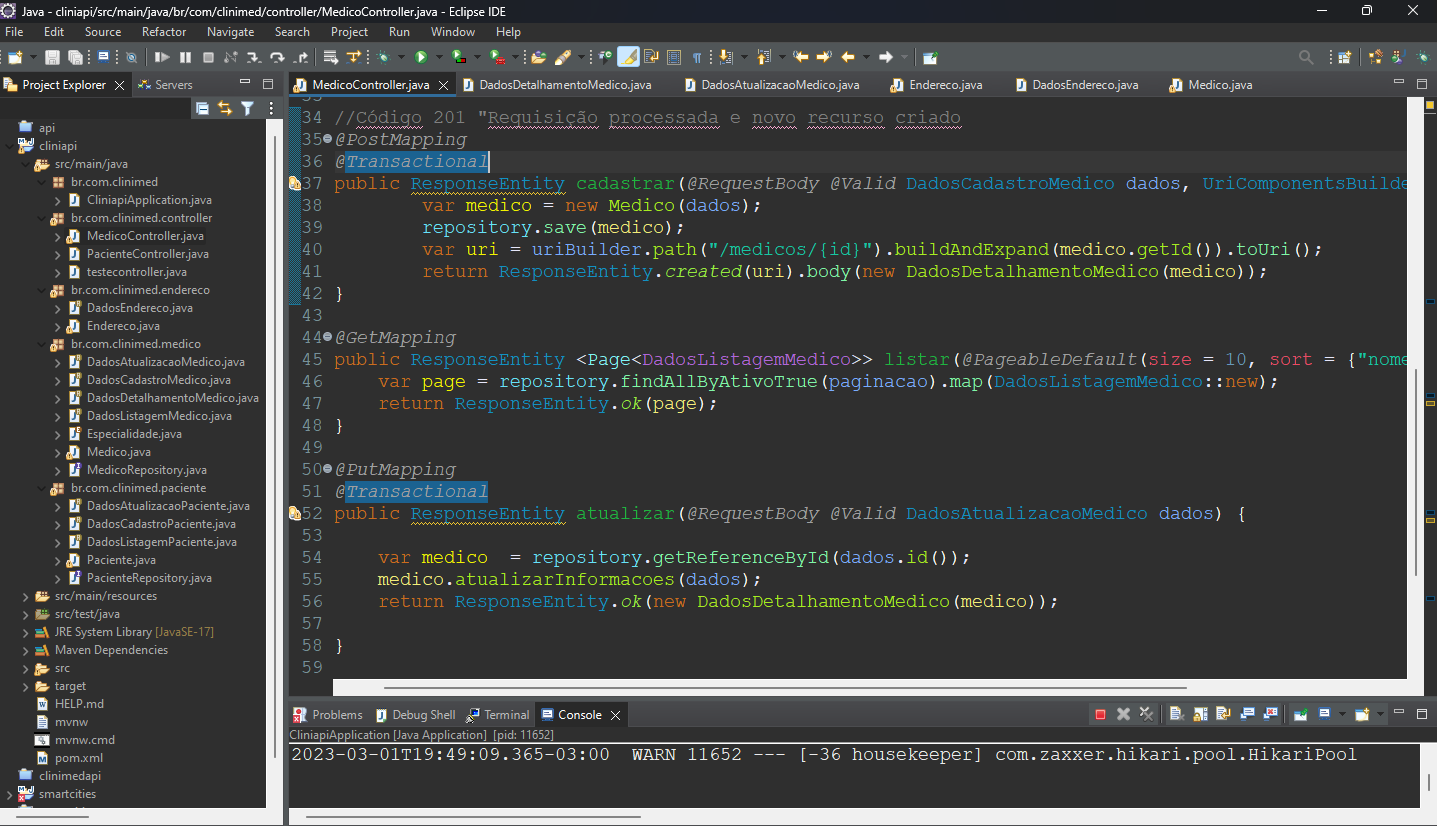
Task: Open the Open Console dropdown arrow
Action: click(1380, 714)
